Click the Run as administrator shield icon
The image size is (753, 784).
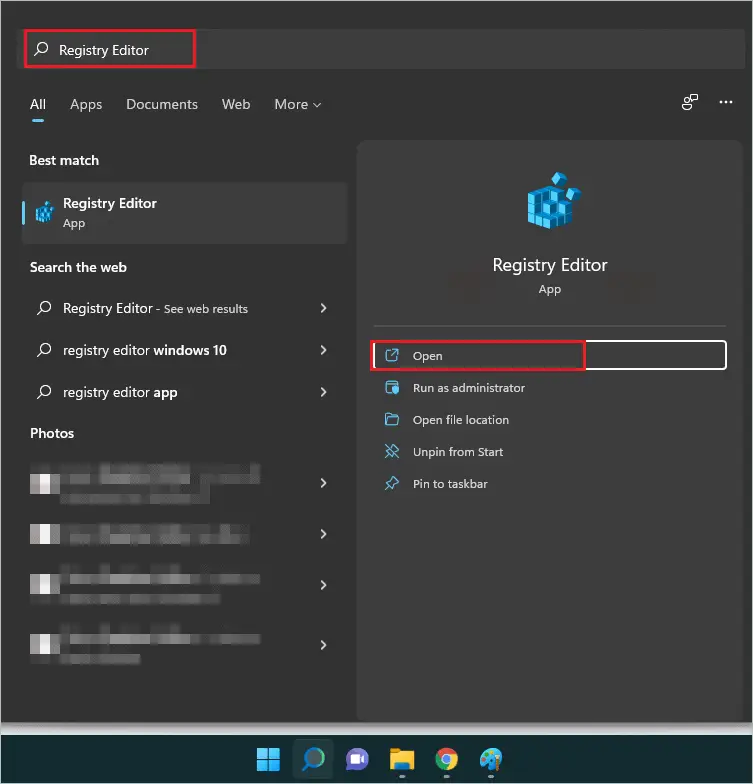pyautogui.click(x=392, y=388)
